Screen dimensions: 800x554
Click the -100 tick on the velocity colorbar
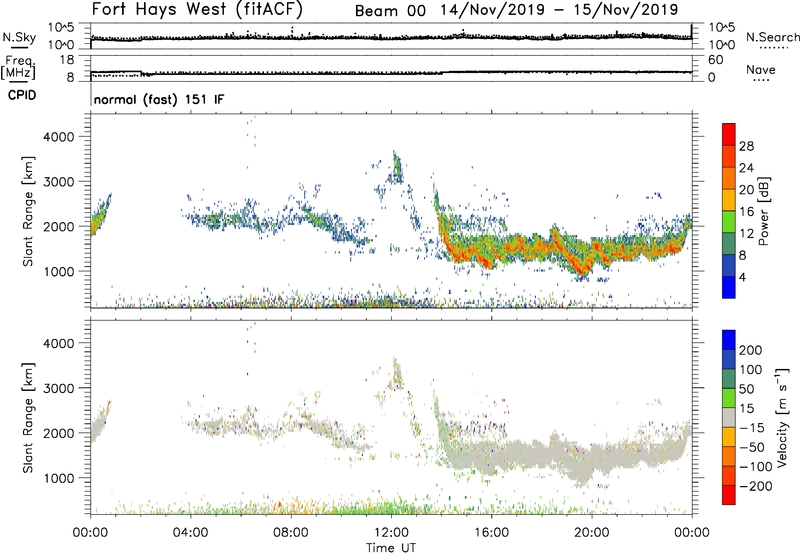tap(756, 467)
